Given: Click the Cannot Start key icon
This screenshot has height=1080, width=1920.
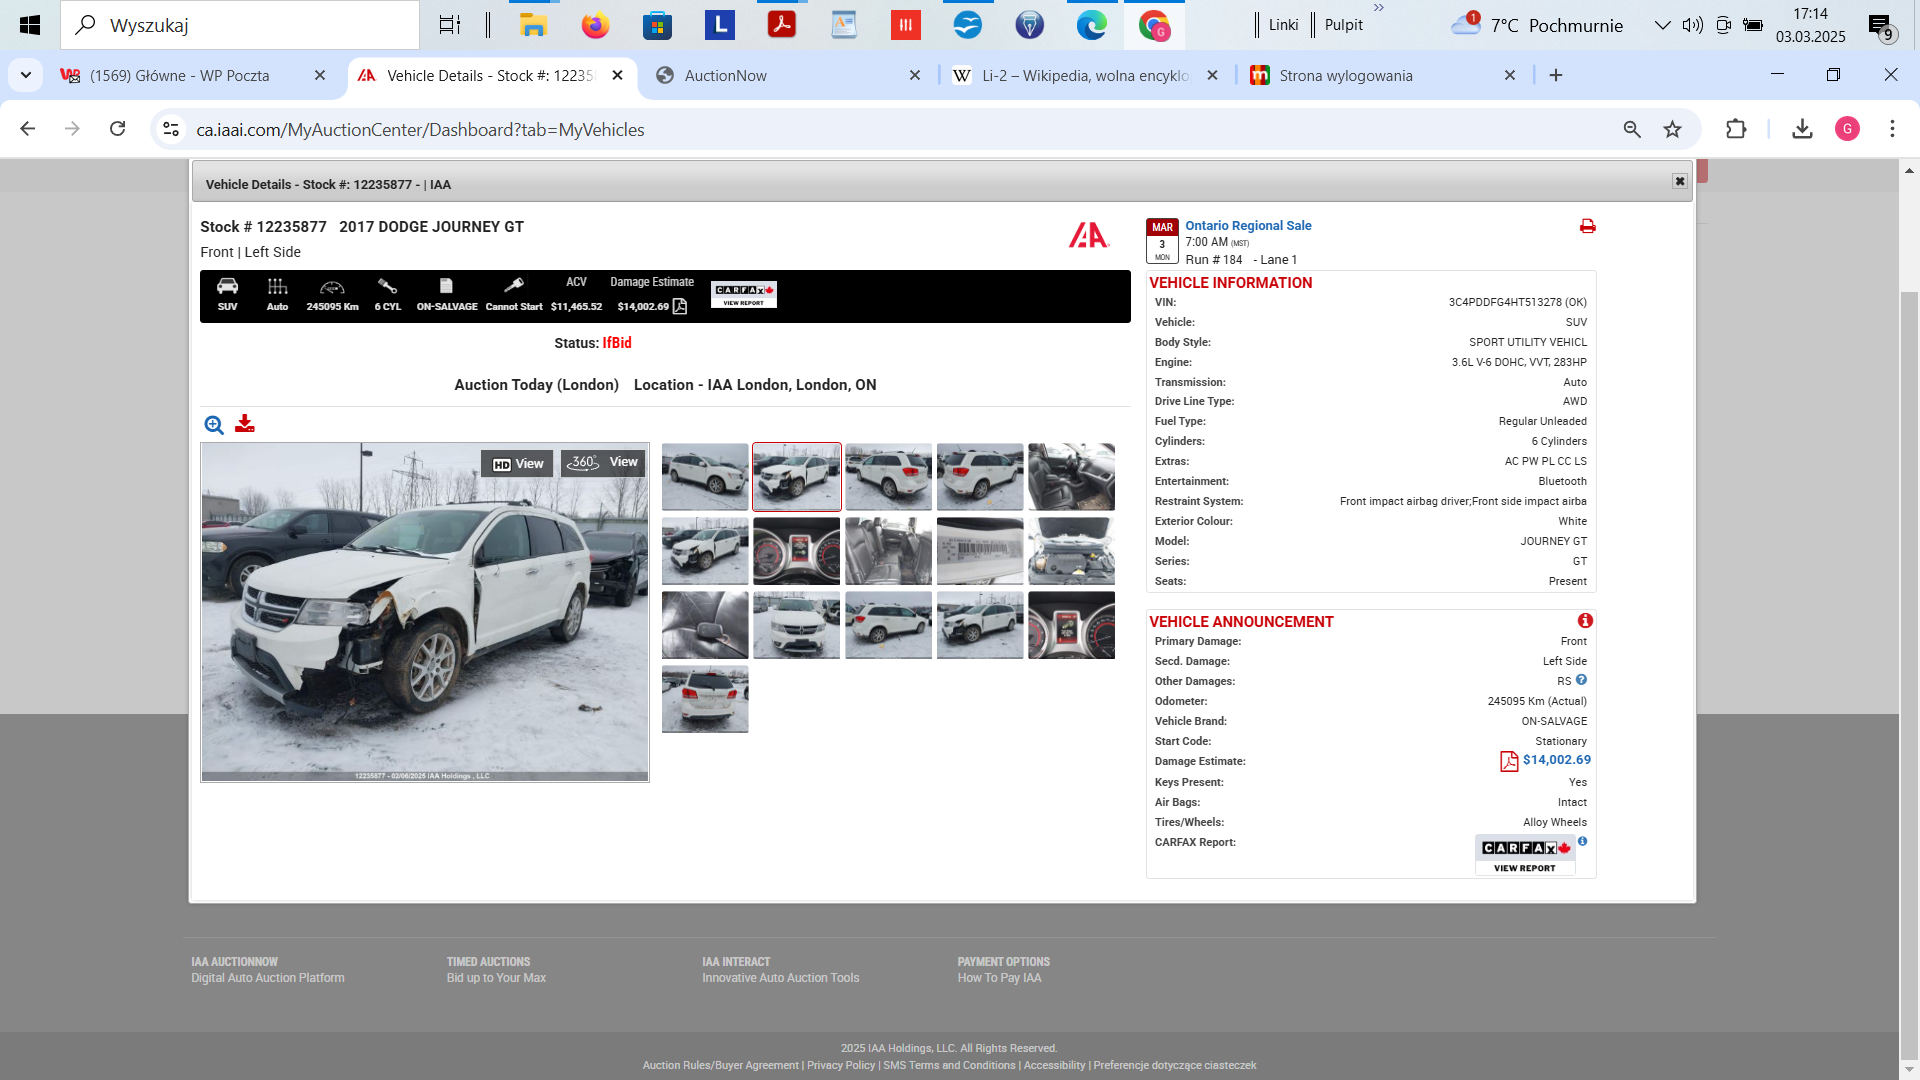Looking at the screenshot, I should (x=514, y=286).
